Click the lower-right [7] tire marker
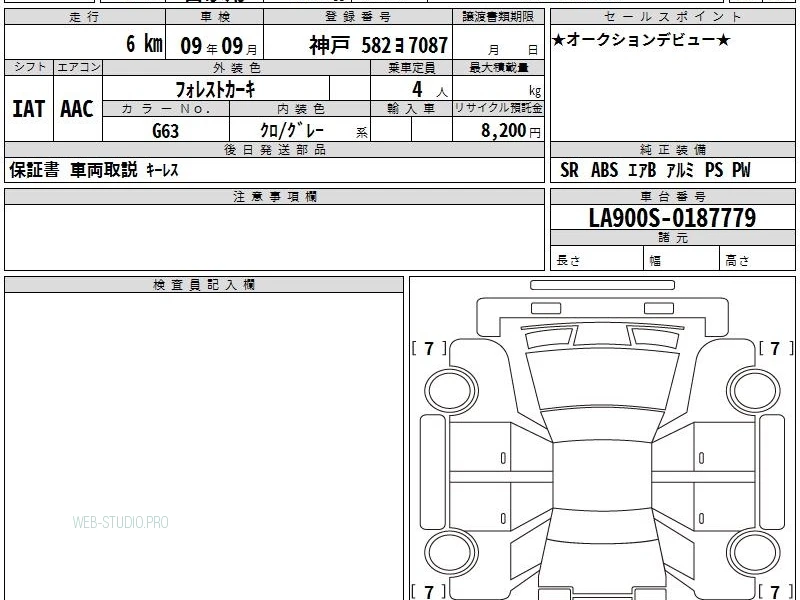 pyautogui.click(x=776, y=592)
